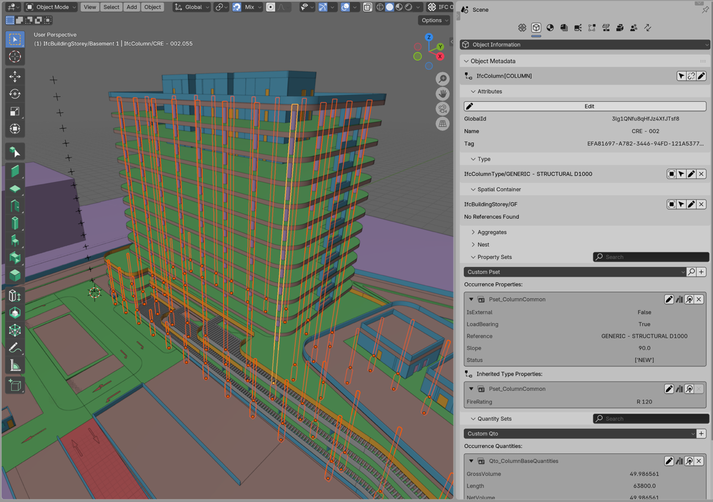Viewport: 713px width, 502px height.
Task: Open the Object Mode dropdown
Action: pyautogui.click(x=50, y=7)
